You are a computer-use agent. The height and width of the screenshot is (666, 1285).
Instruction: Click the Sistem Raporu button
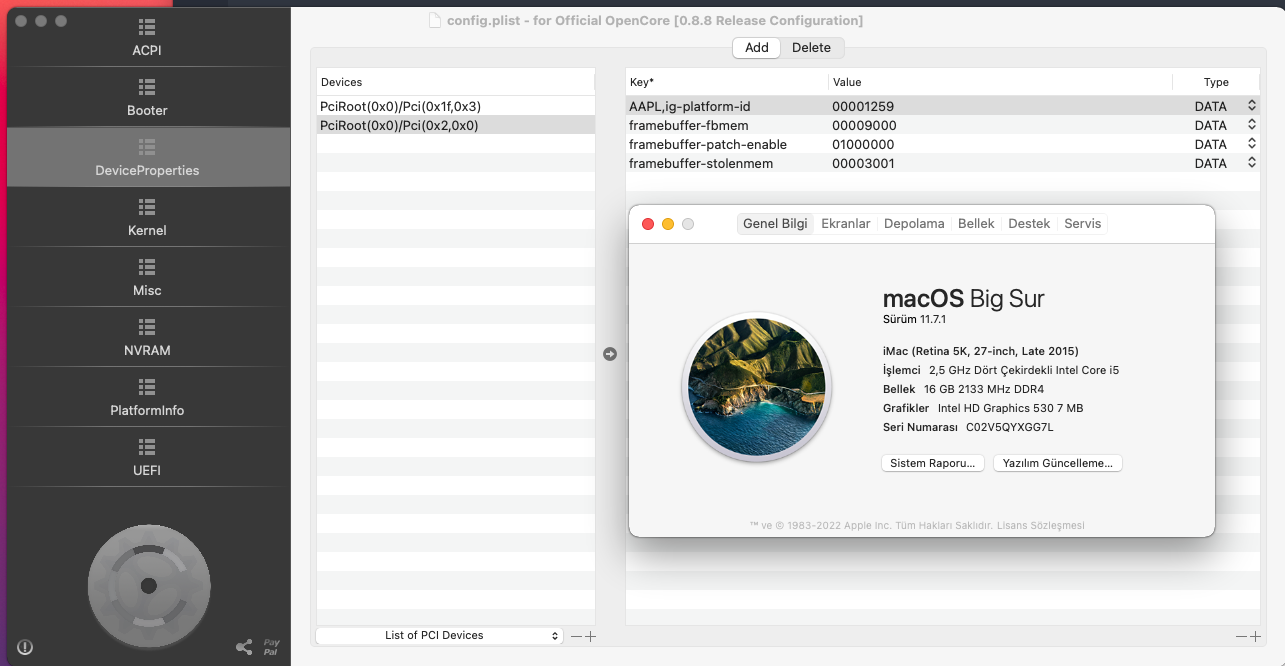pos(932,463)
